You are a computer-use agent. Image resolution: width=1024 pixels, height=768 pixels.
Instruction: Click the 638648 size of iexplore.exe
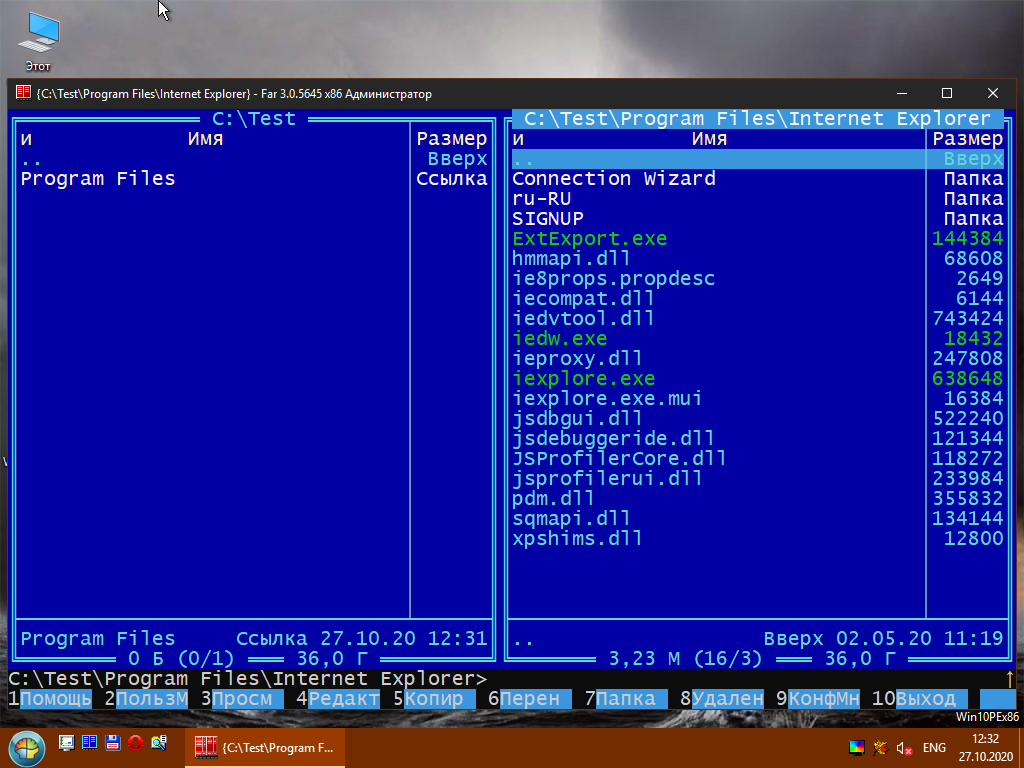[968, 379]
